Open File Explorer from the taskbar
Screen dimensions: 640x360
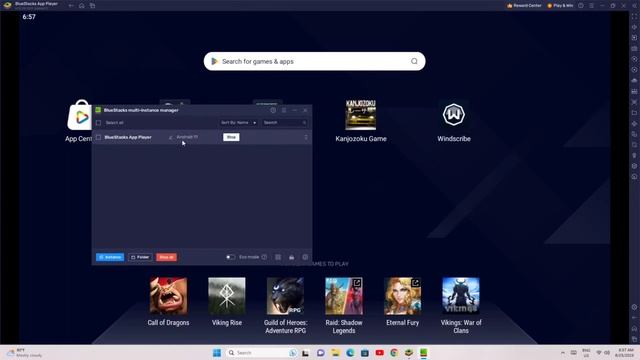click(x=335, y=353)
